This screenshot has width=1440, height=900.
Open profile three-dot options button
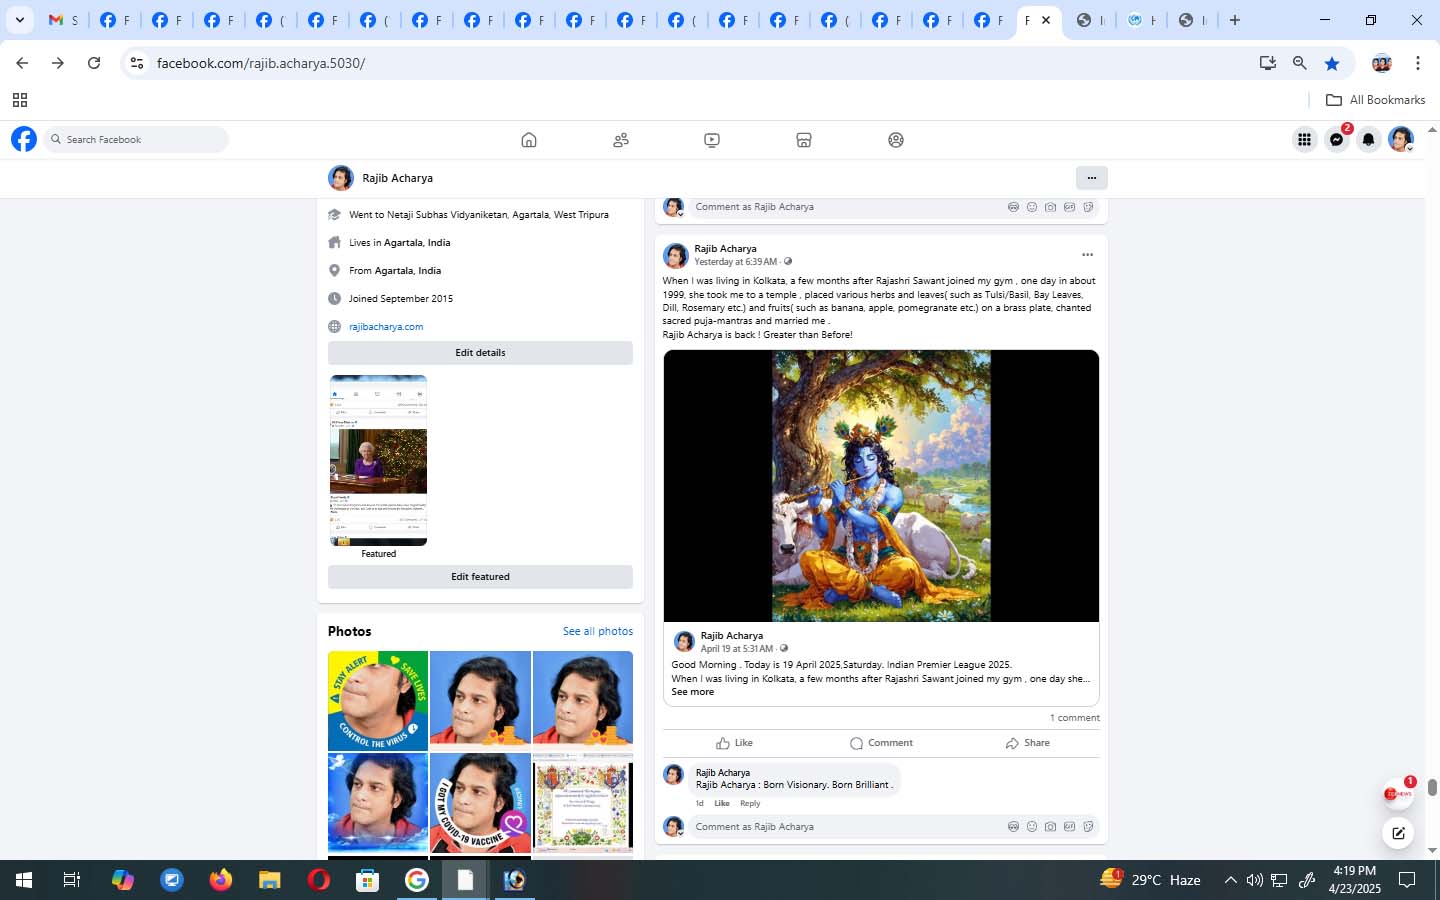coord(1091,178)
